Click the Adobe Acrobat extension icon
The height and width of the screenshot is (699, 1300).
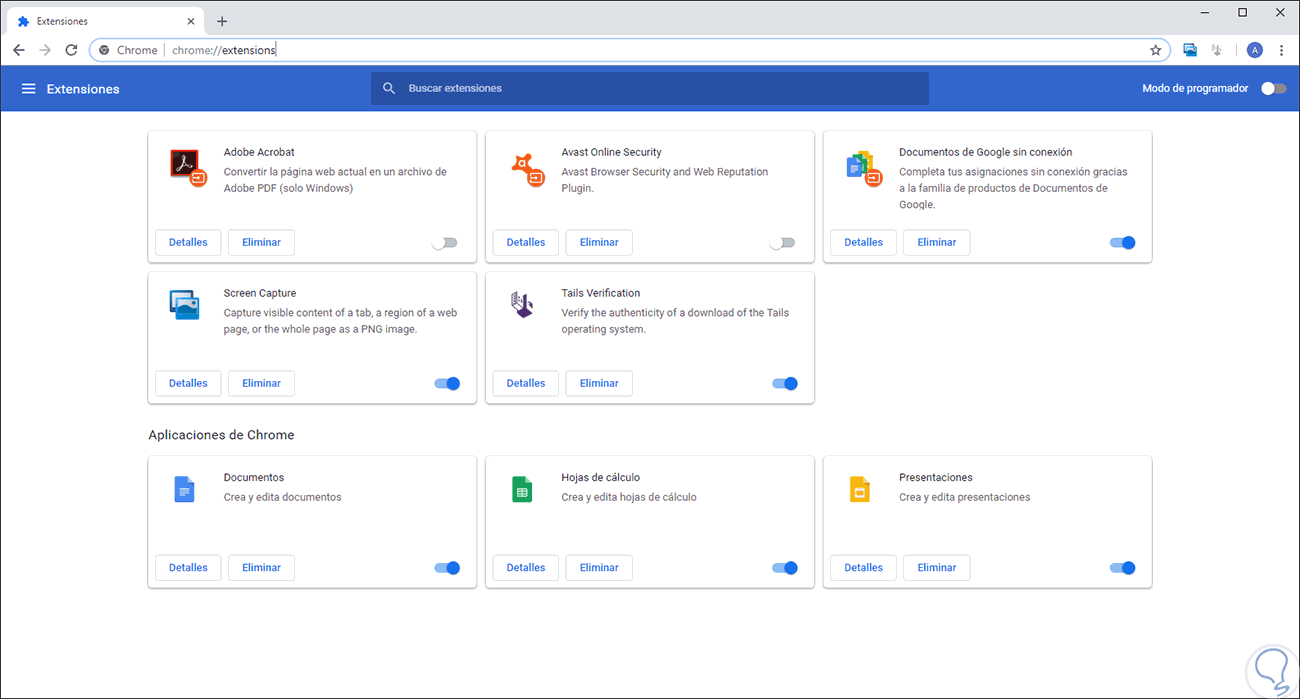tap(187, 167)
